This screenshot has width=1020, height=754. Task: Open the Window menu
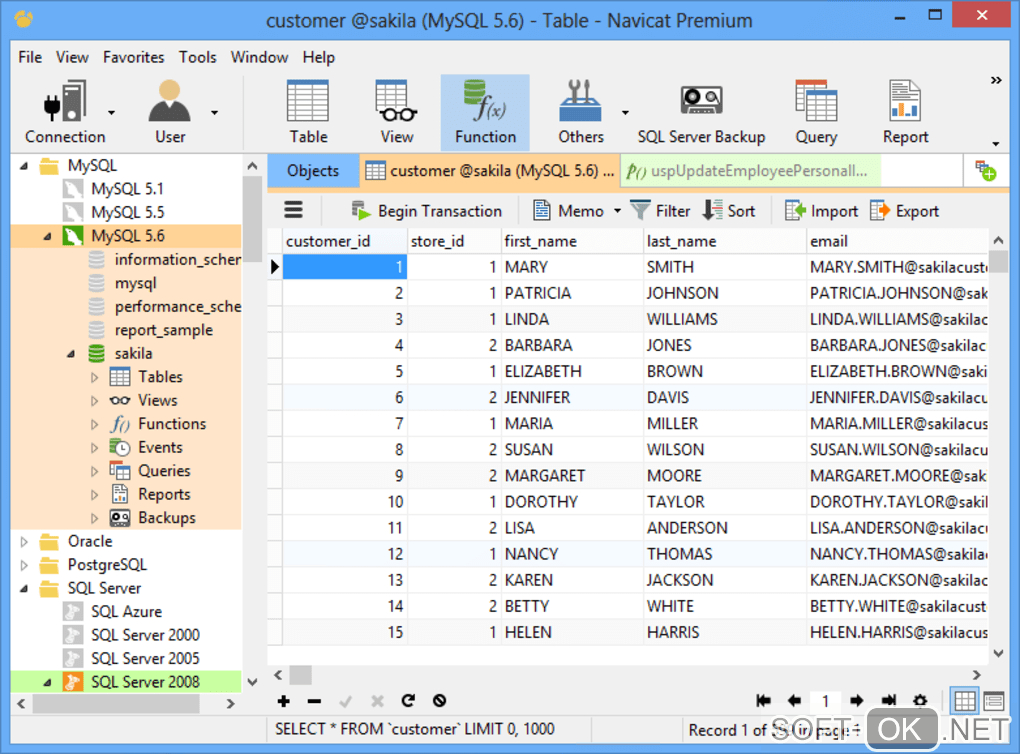click(259, 57)
